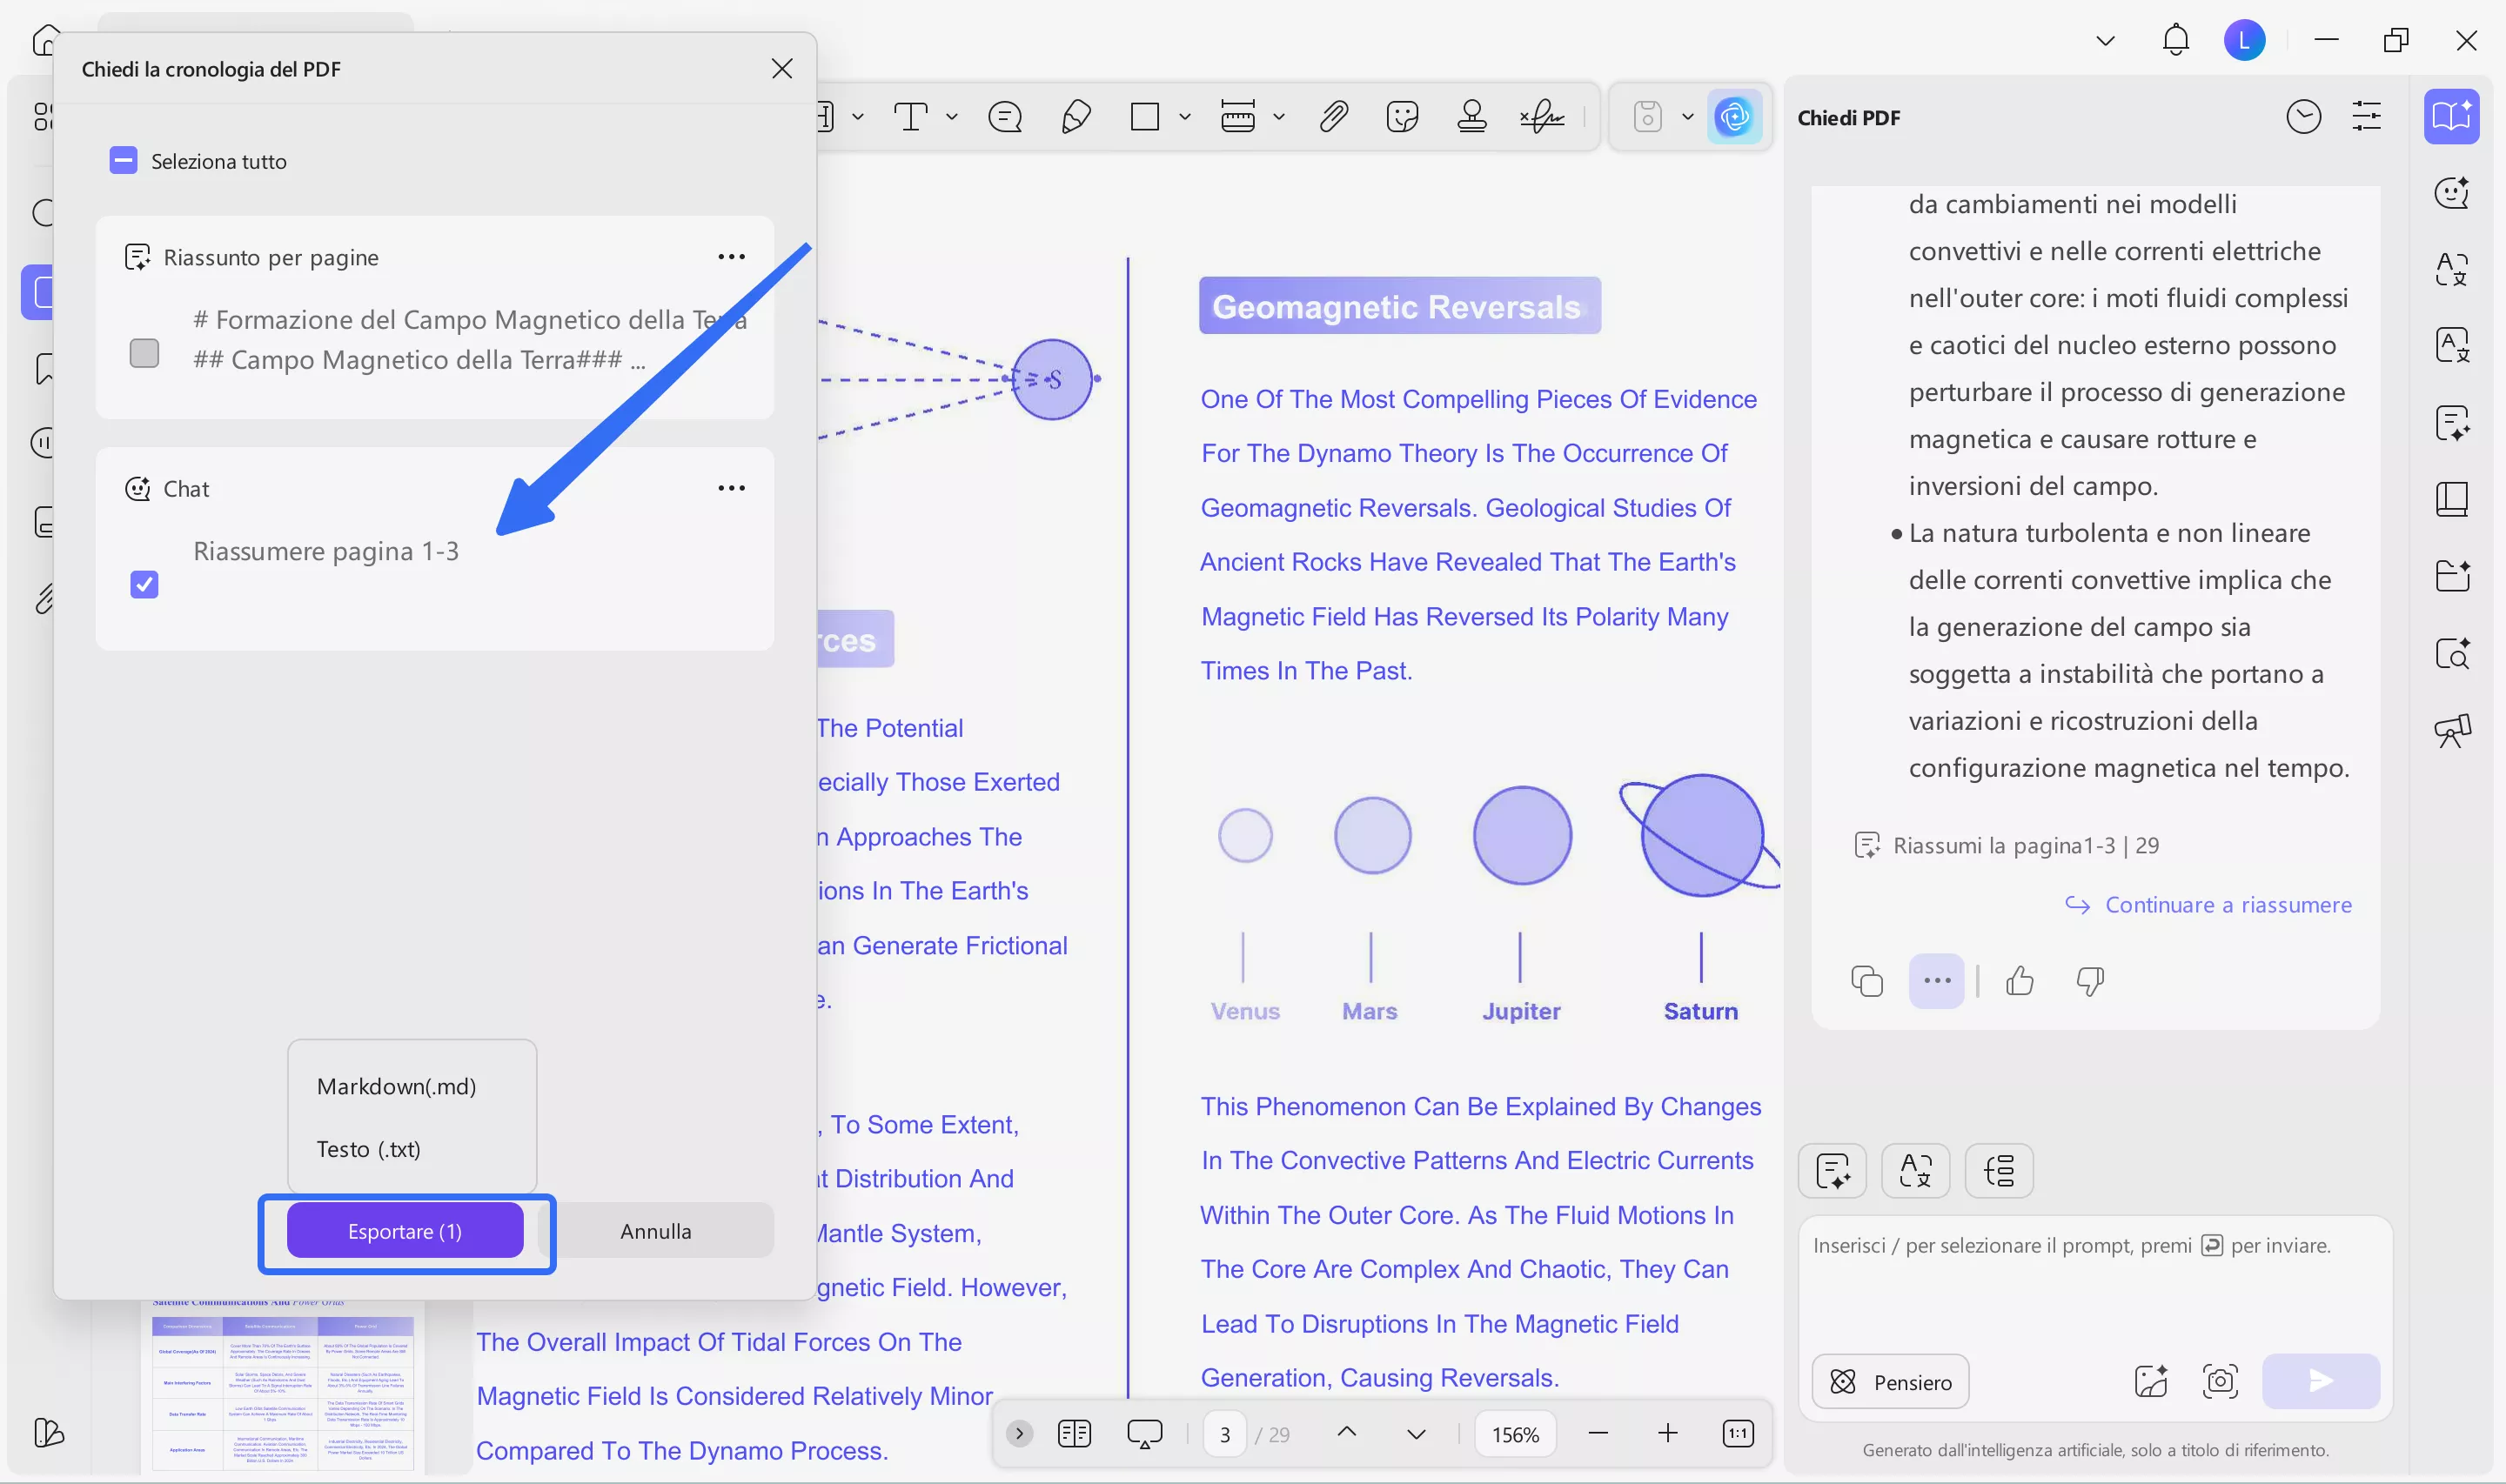
Task: Click the stamp tool icon
Action: pos(1471,117)
